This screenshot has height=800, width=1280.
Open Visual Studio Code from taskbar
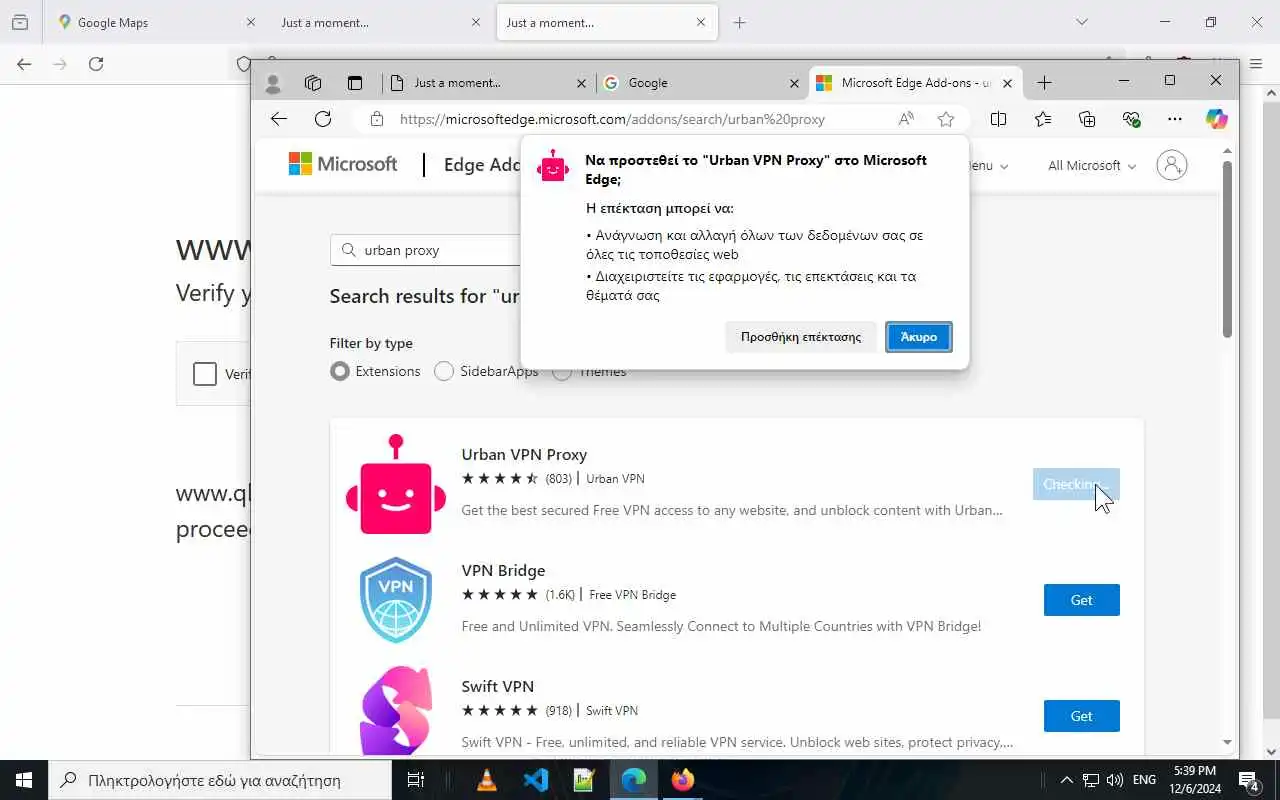coord(536,780)
